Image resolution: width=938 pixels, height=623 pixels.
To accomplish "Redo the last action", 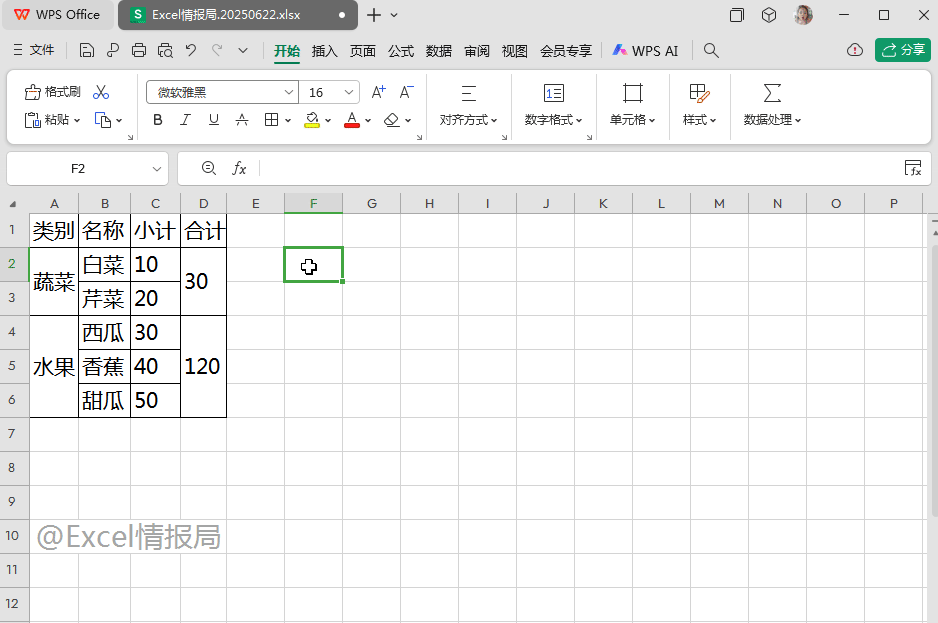I will click(217, 50).
